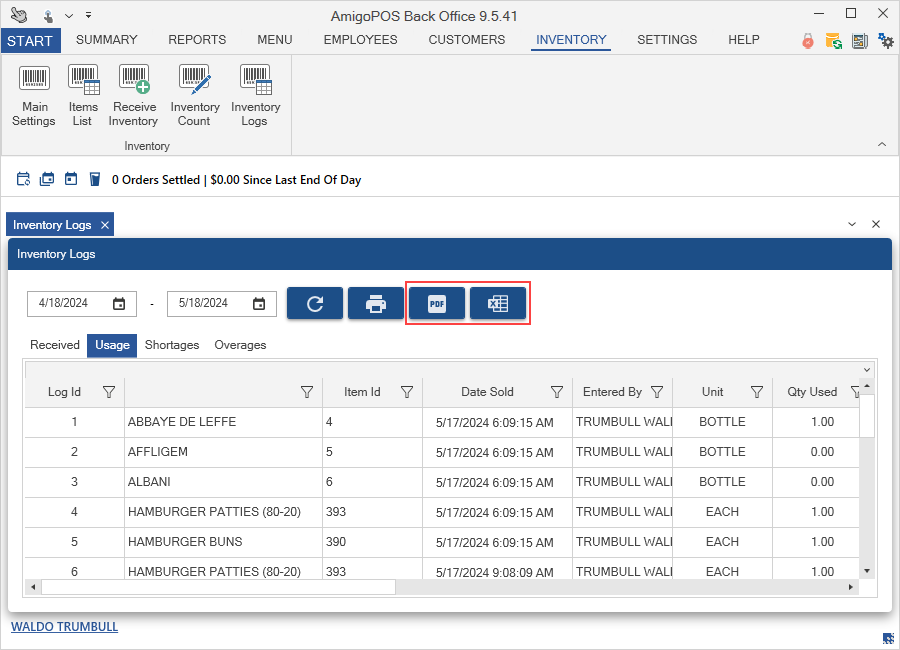
Task: Switch to the SUMMARY tab
Action: coord(107,40)
